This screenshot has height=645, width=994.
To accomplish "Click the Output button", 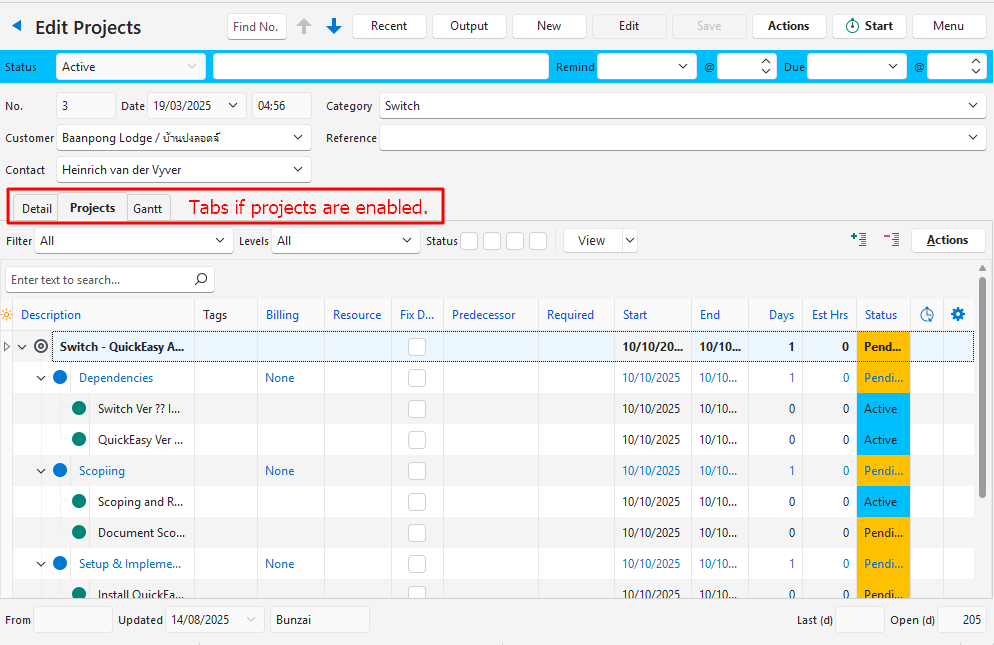I will 469,26.
